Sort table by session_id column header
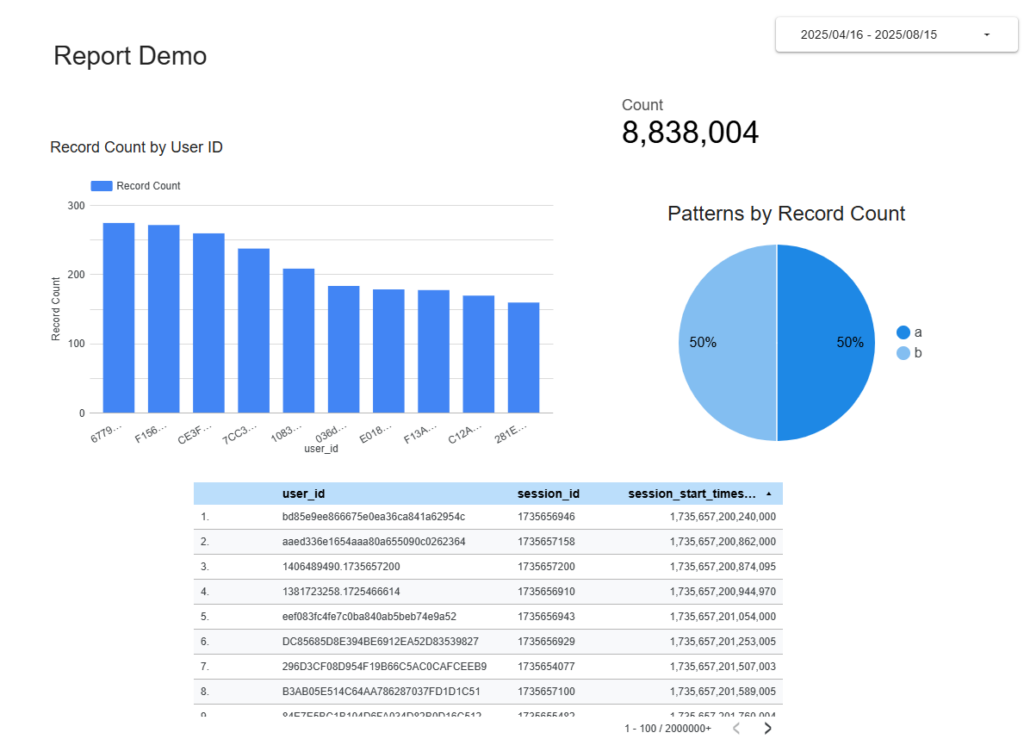The image size is (1024, 739). pyautogui.click(x=548, y=494)
